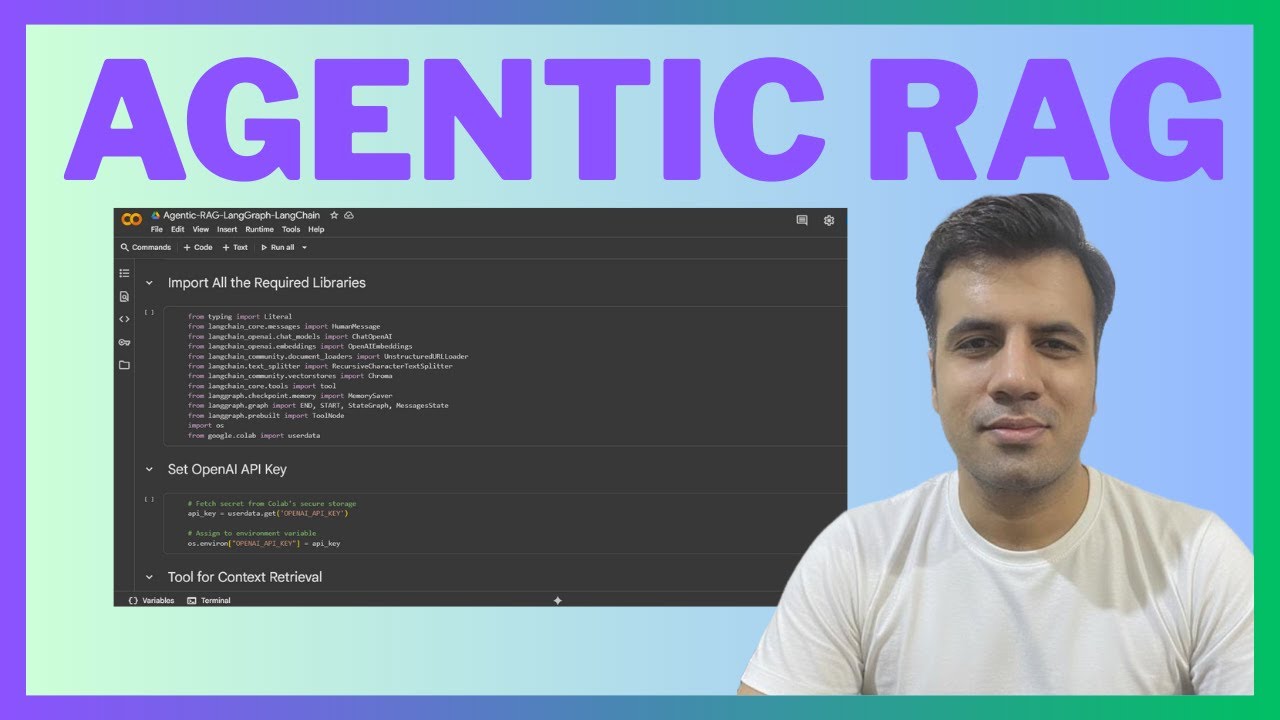Open the table of contents sidebar icon

tap(124, 273)
